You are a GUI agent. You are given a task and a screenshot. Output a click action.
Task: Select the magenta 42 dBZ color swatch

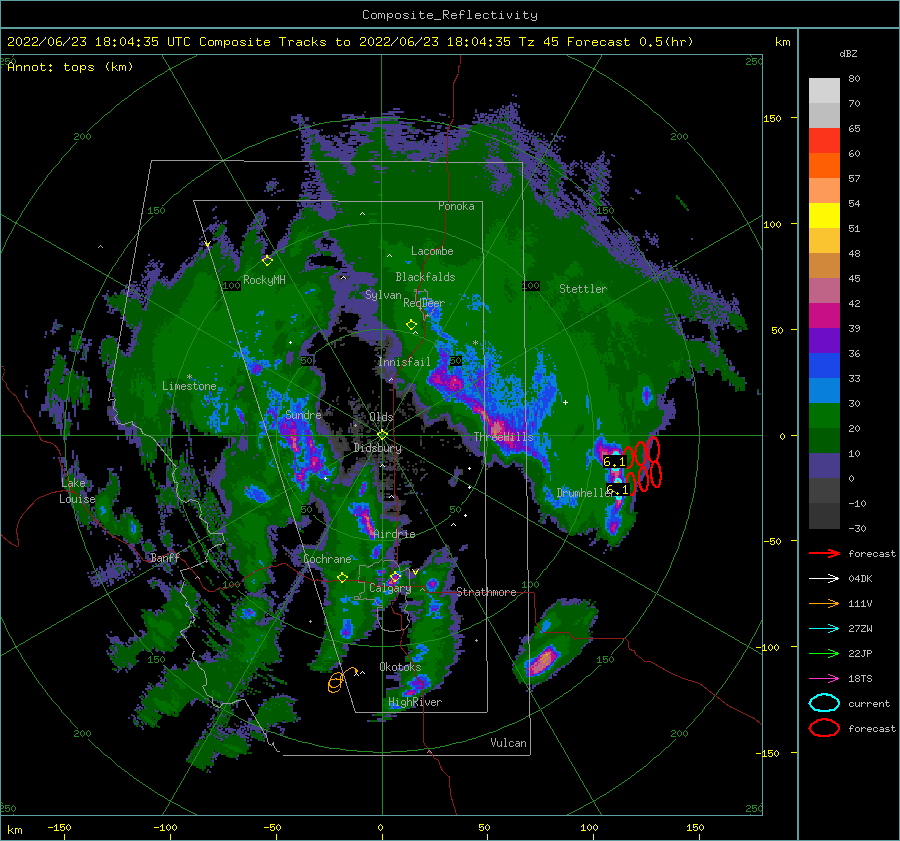824,315
